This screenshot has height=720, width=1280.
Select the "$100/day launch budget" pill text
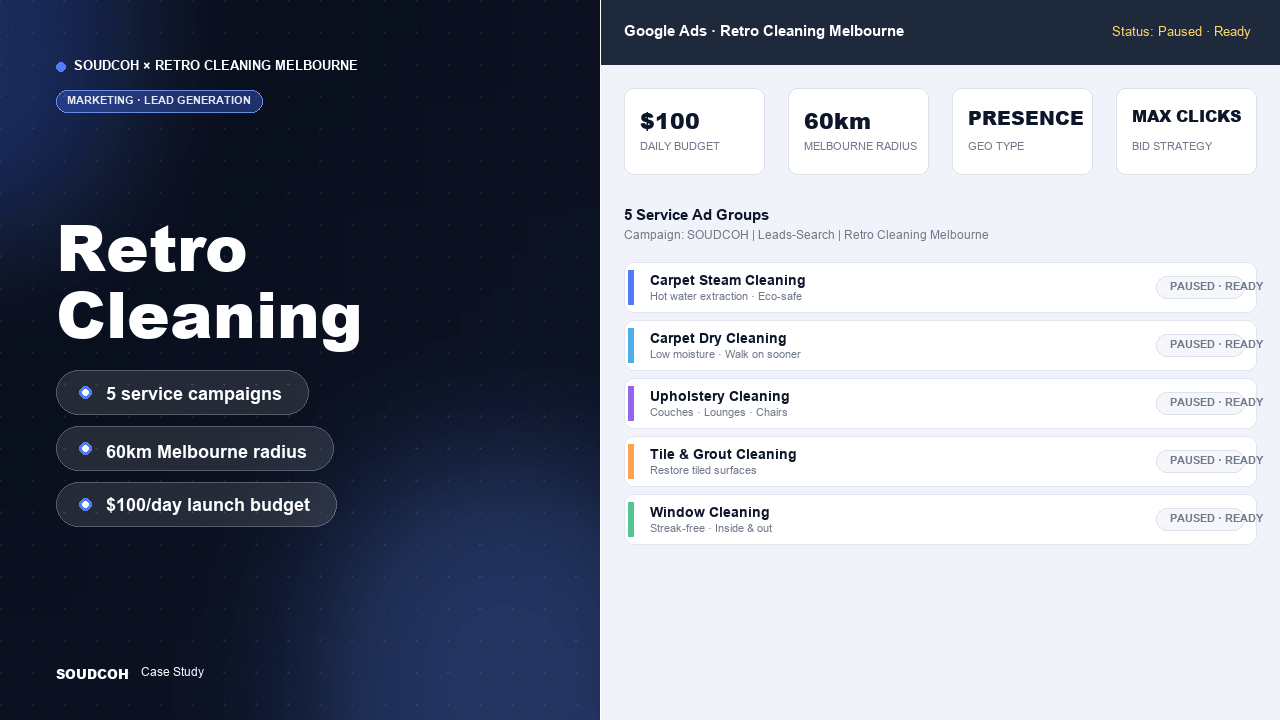[x=208, y=505]
